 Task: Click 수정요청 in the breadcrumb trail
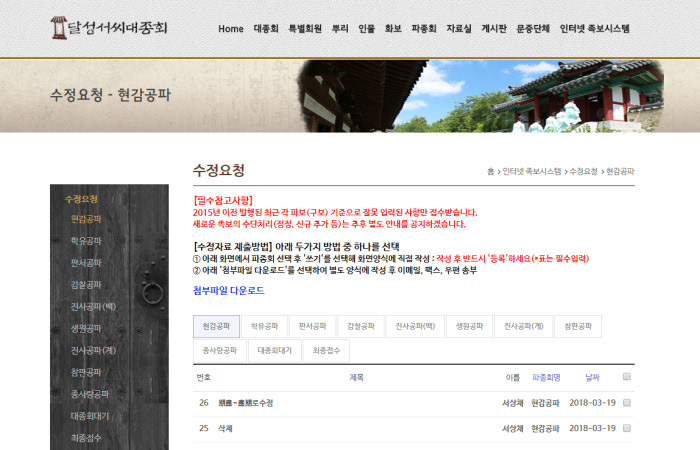coord(584,172)
